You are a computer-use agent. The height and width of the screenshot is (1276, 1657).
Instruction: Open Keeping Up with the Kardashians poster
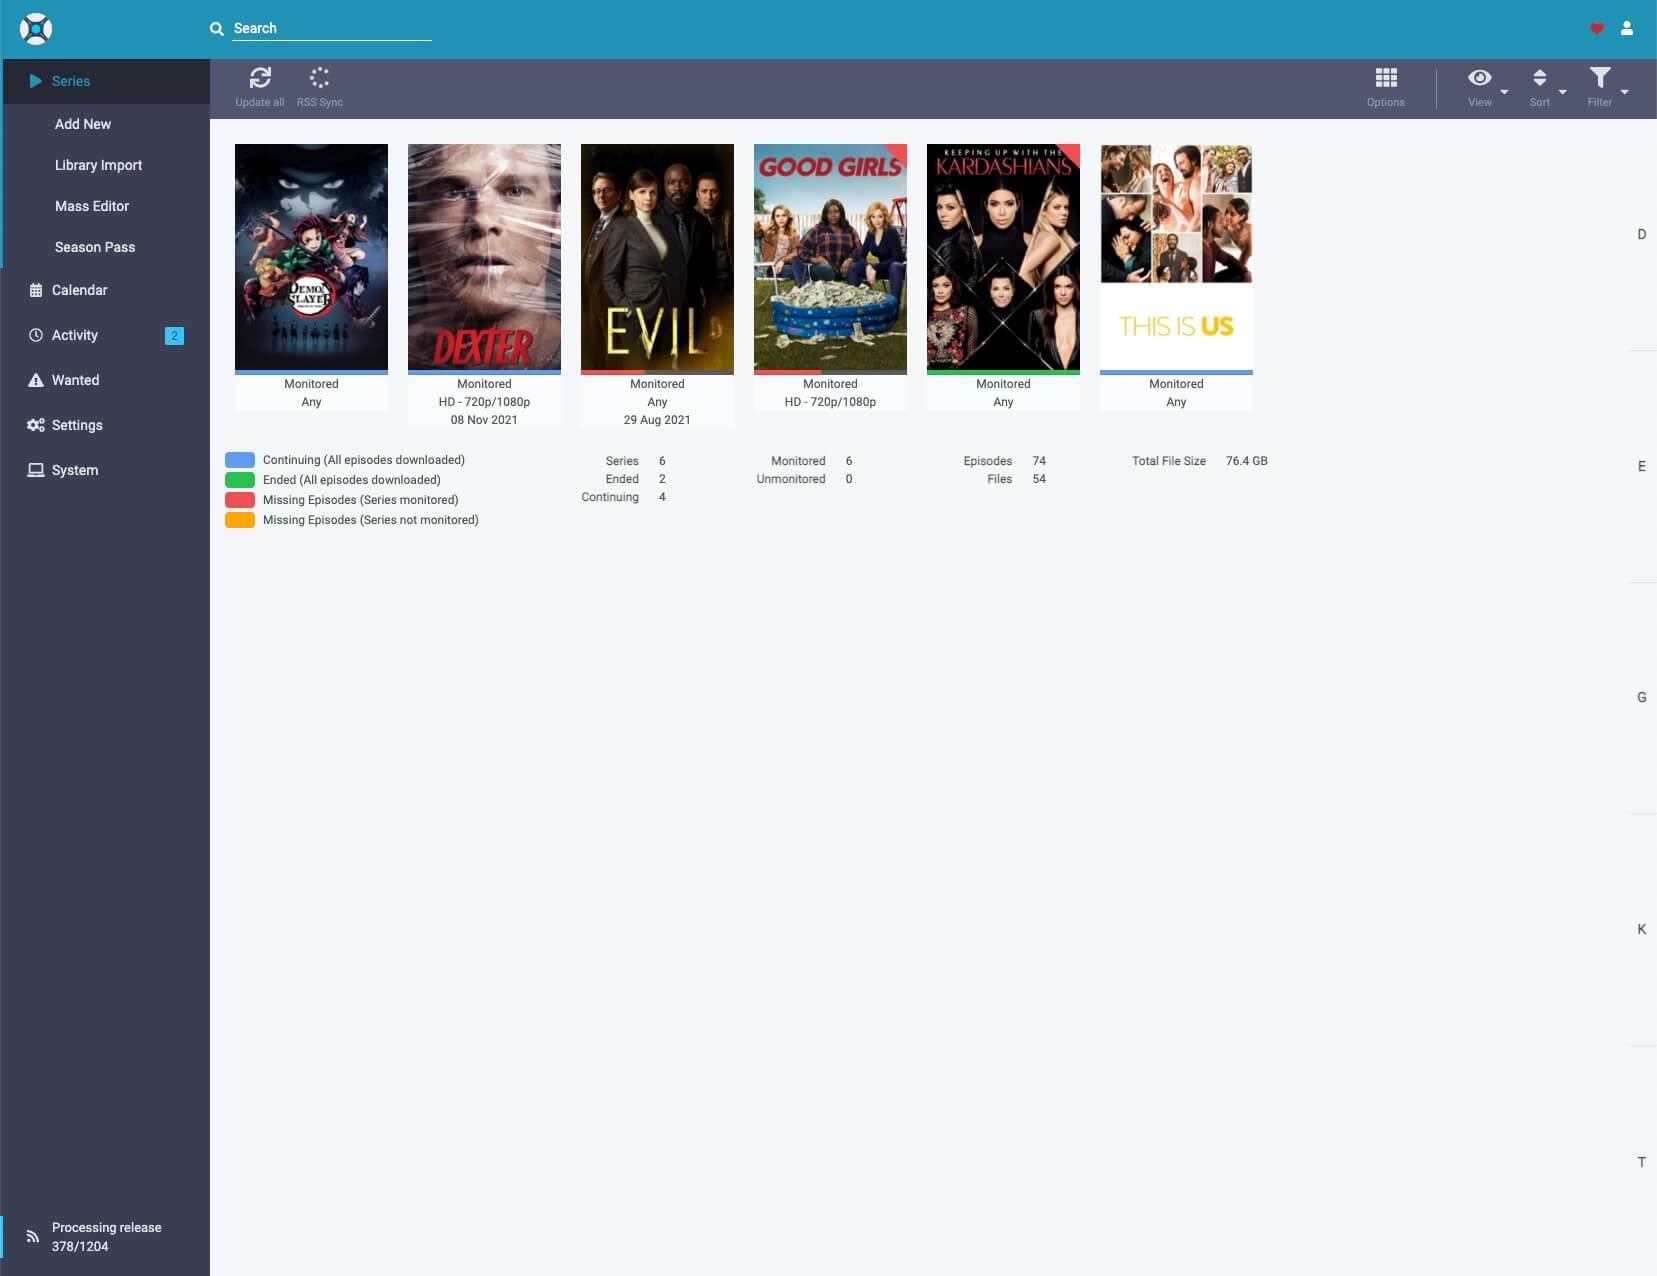click(x=1003, y=257)
